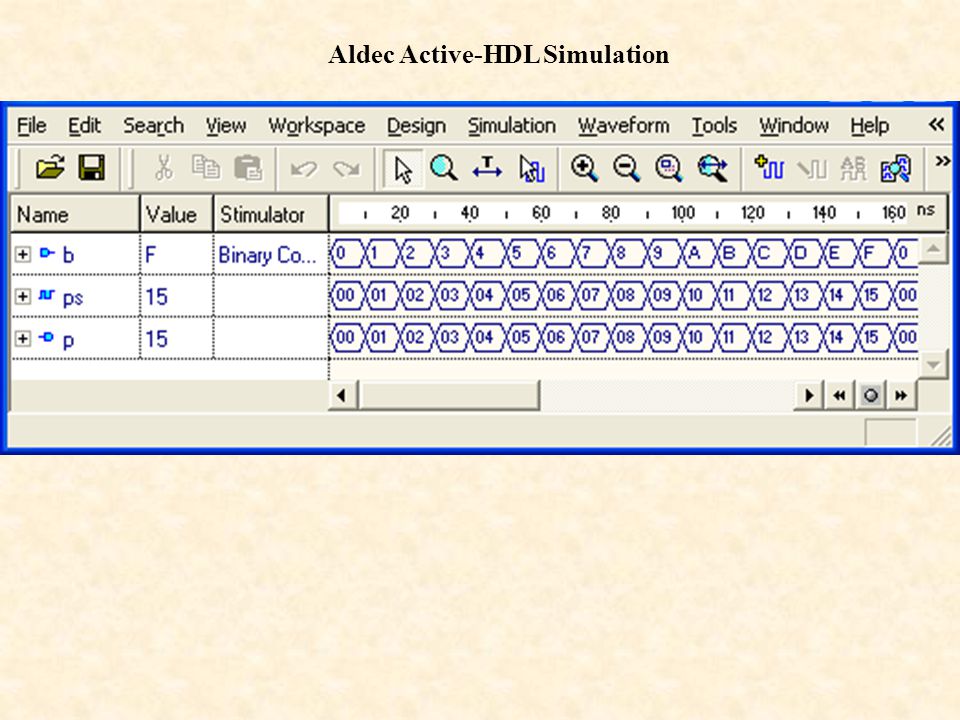Click the Value column header
The width and height of the screenshot is (960, 720).
coord(177,214)
